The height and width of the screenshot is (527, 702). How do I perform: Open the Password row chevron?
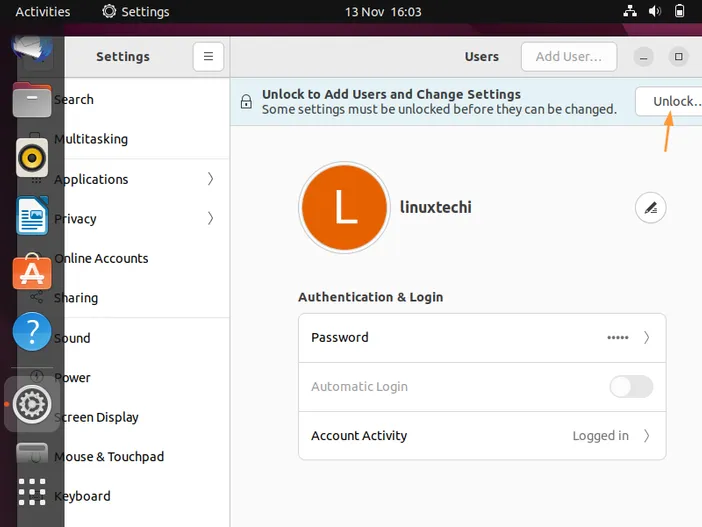646,337
